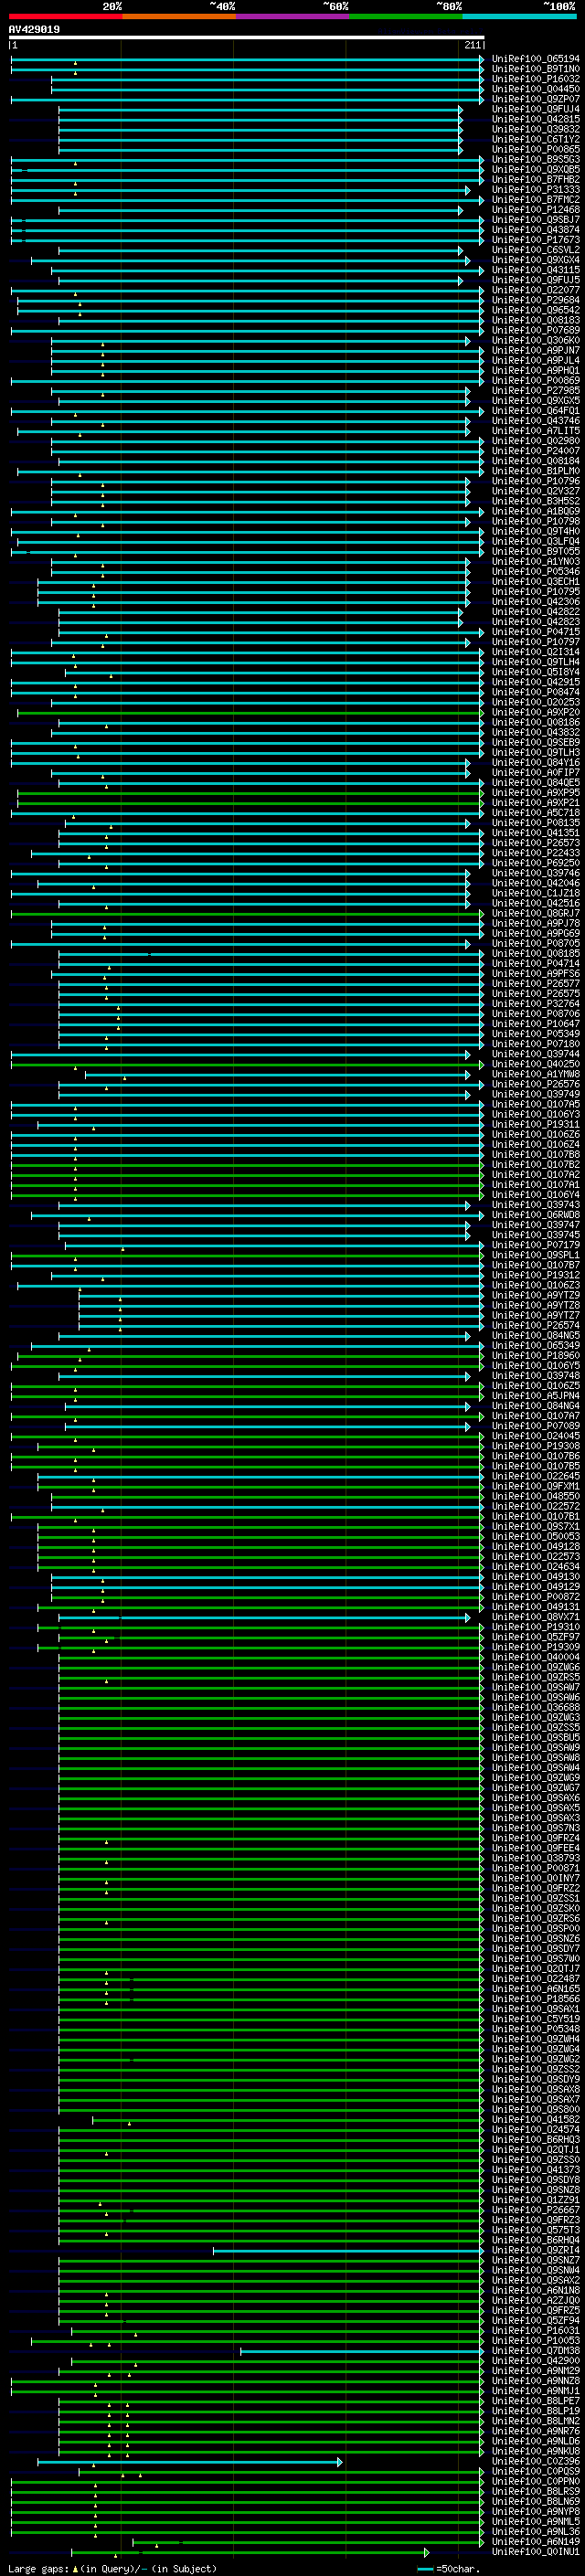Click the cyan alignment bar of UniRef100_Q9ZRI4
This screenshot has width=585, height=2576.
(x=348, y=2250)
